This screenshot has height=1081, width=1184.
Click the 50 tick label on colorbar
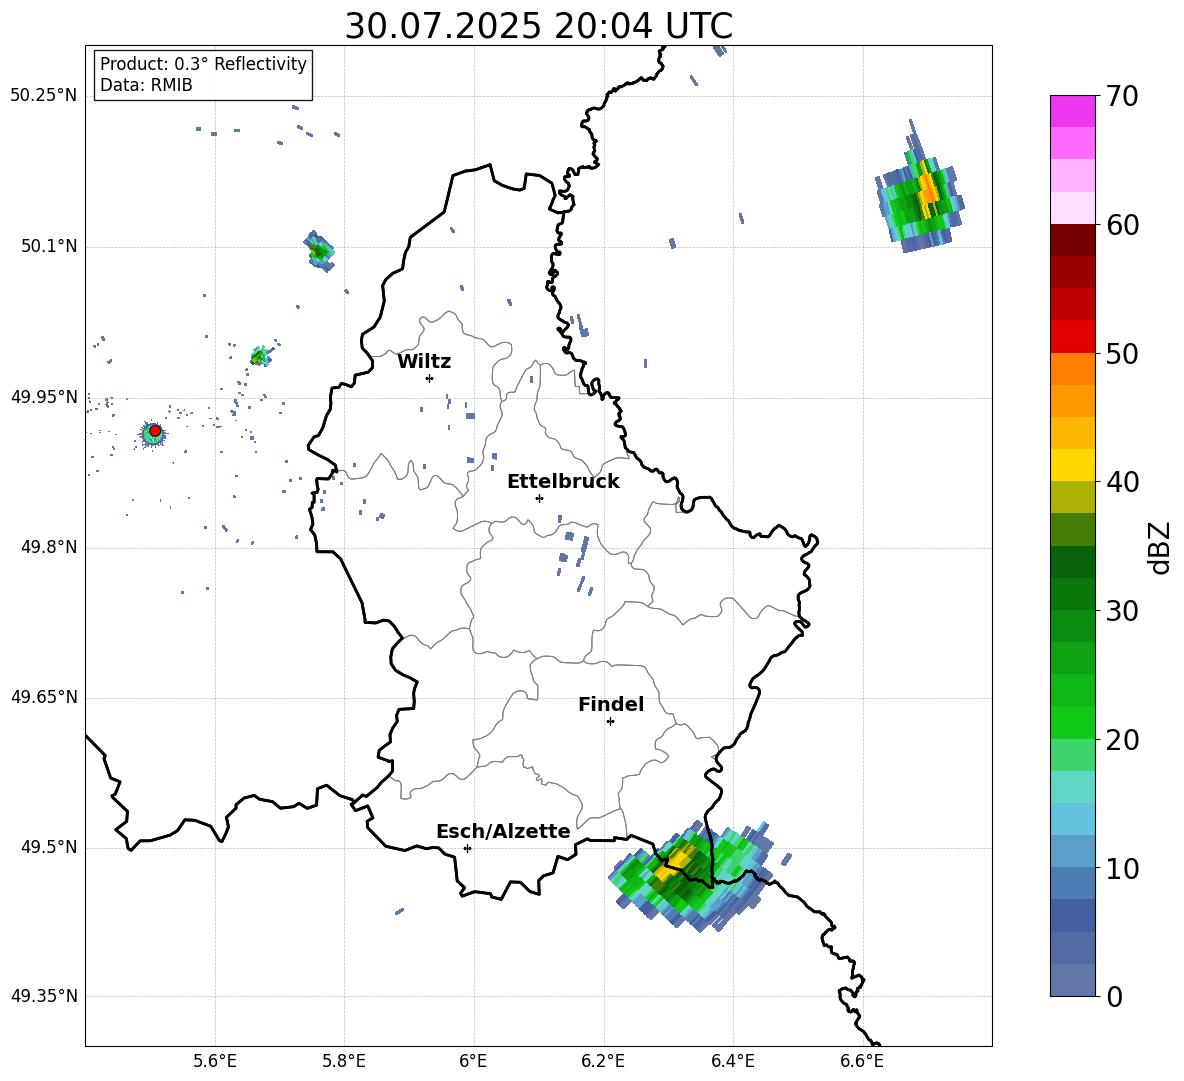(x=1122, y=353)
